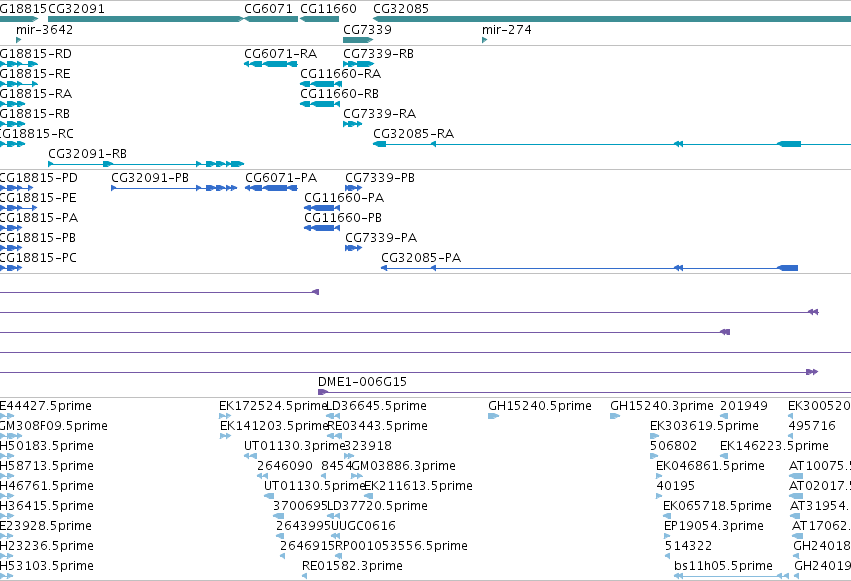Screen dimensions: 851x581
Task: Select the CG7339 gene label
Action: click(367, 29)
